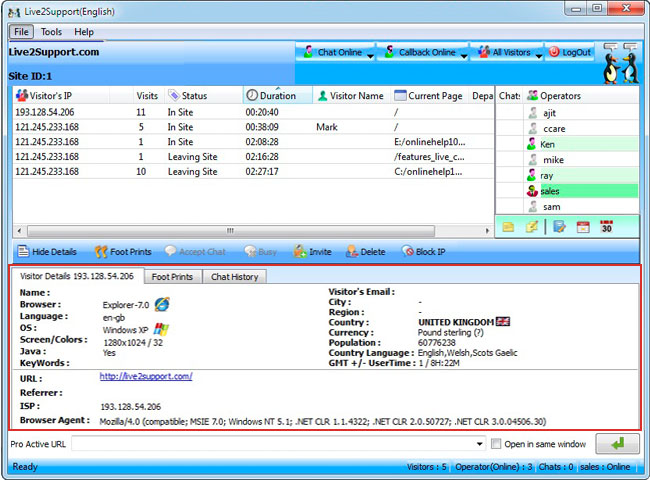Click the United Kingdom flag icon

[503, 322]
